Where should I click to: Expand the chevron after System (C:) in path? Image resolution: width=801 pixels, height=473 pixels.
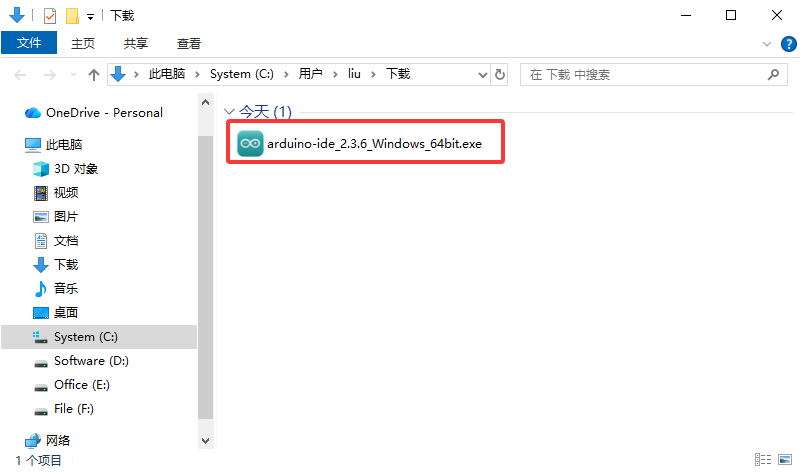[x=286, y=75]
